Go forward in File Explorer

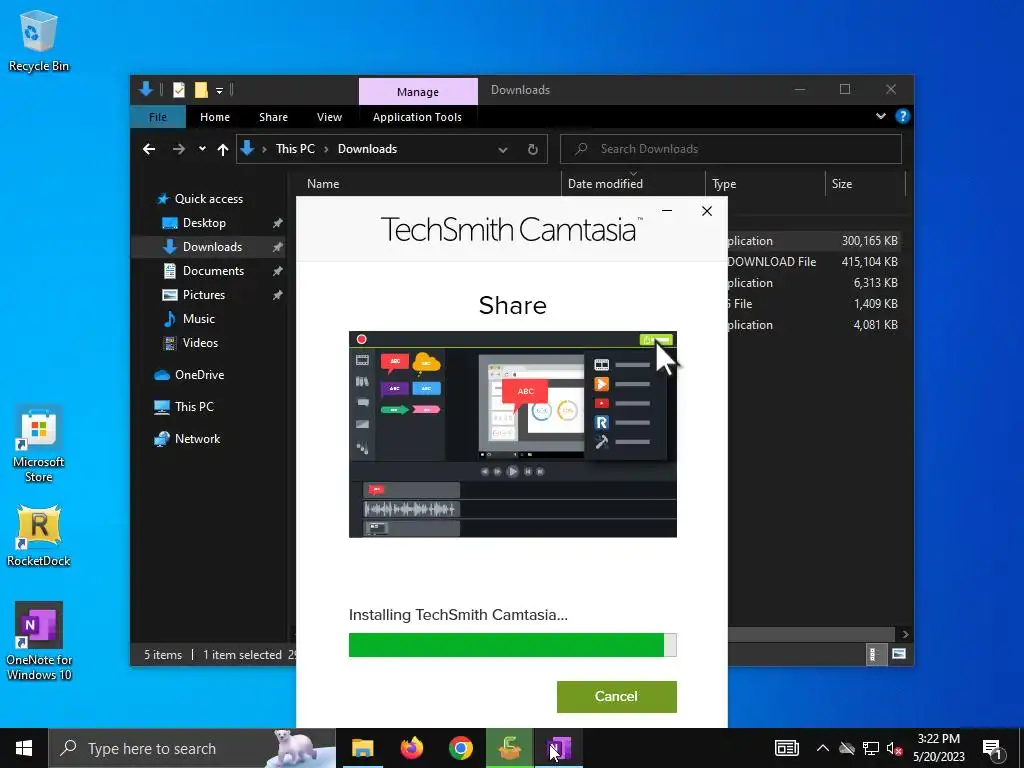tap(178, 149)
